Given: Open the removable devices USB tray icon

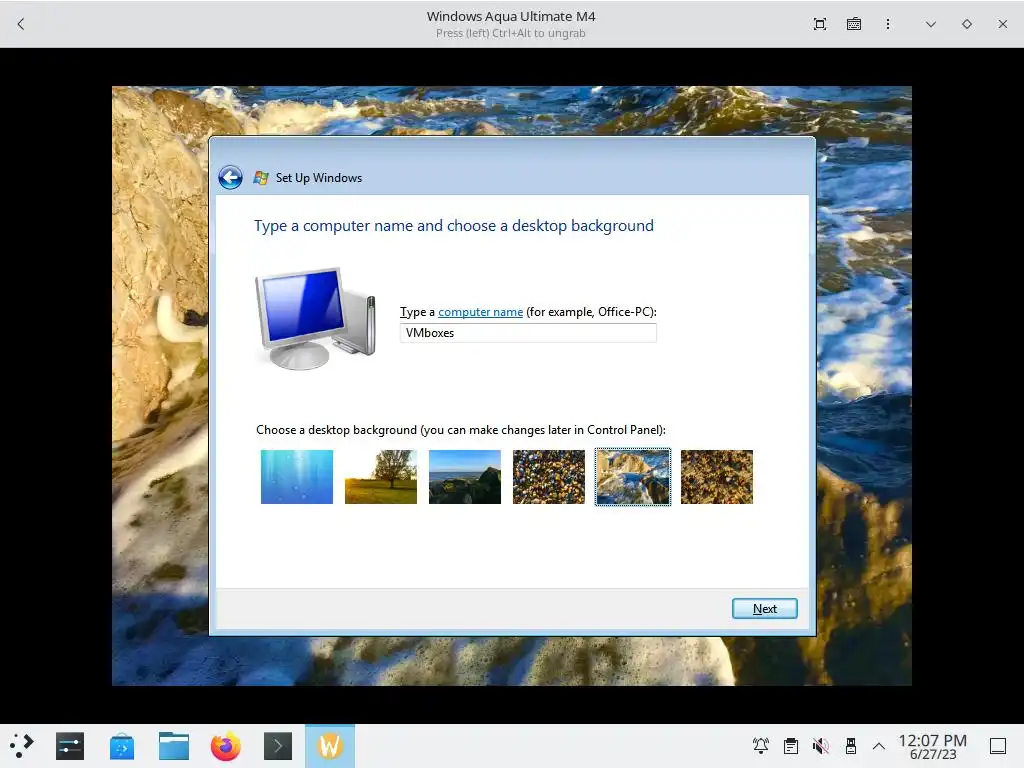Looking at the screenshot, I should [x=850, y=746].
